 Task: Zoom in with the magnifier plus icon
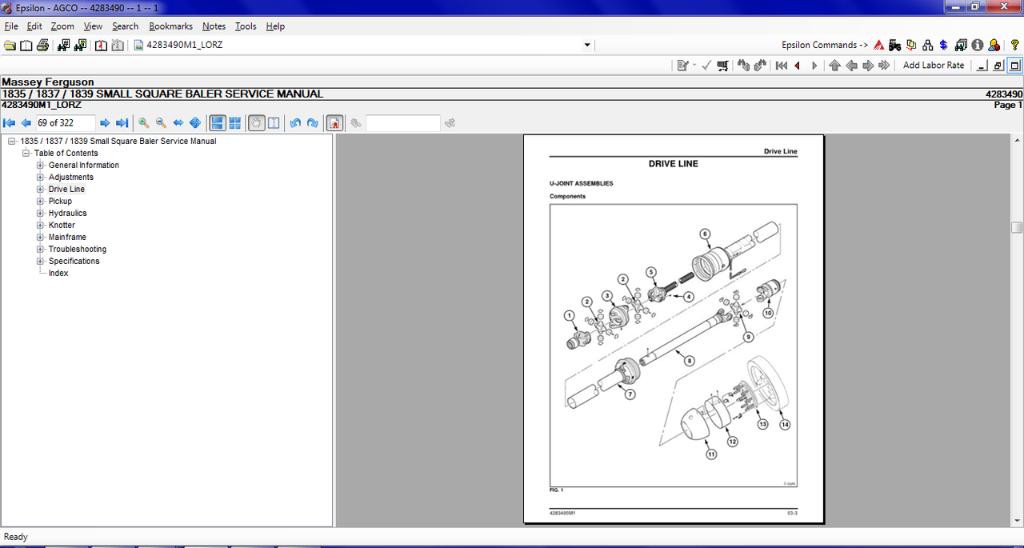pos(144,123)
